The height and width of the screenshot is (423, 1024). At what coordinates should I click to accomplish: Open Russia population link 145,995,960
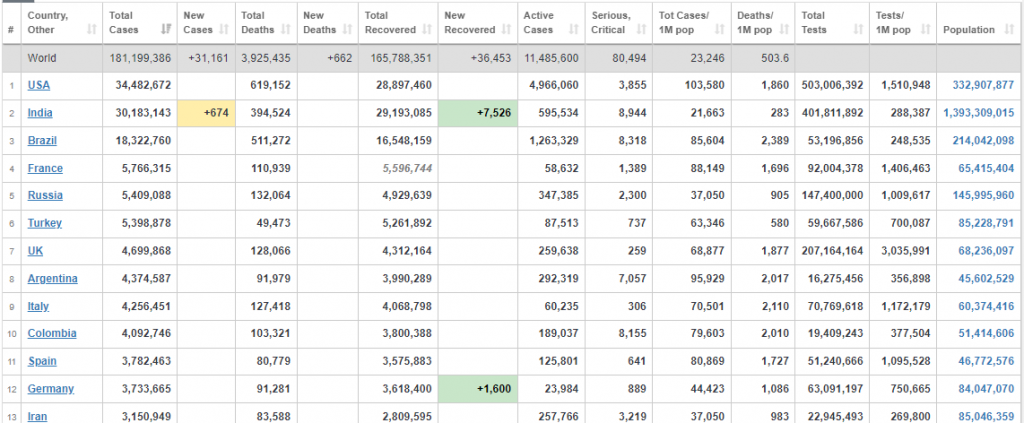pyautogui.click(x=984, y=195)
